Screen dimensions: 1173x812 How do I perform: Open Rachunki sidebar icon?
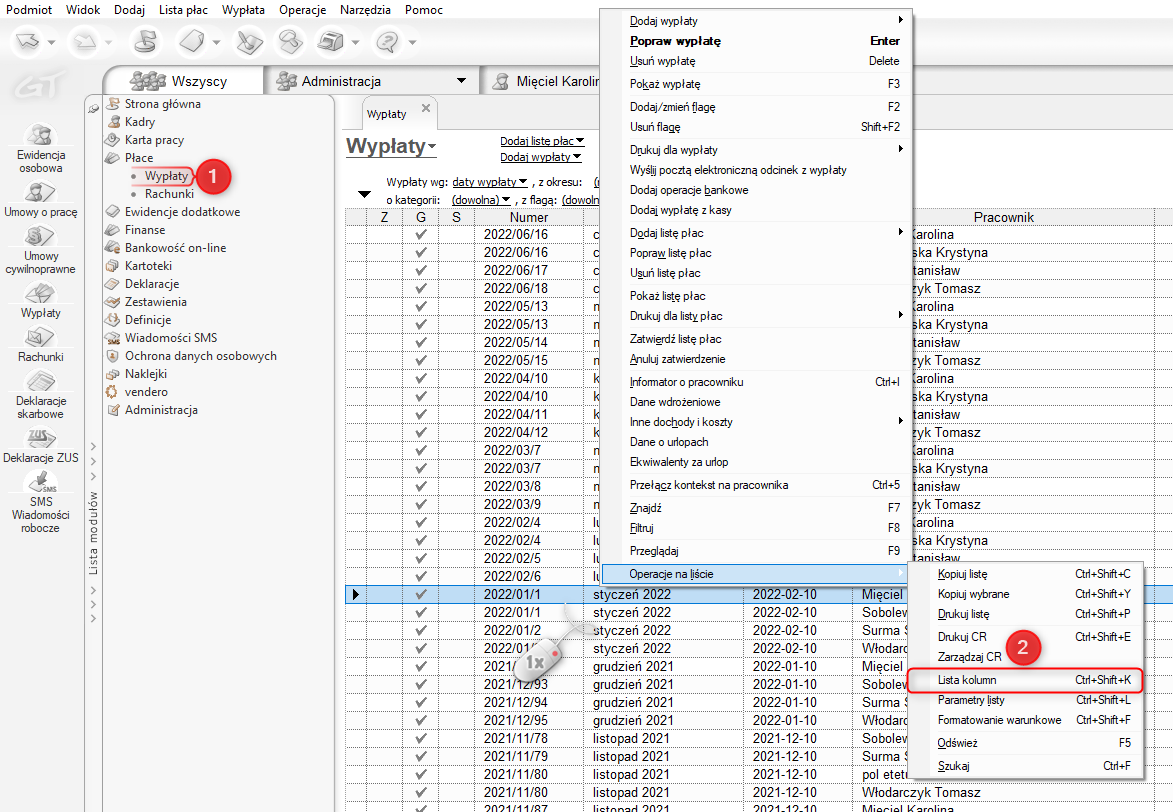(40, 338)
